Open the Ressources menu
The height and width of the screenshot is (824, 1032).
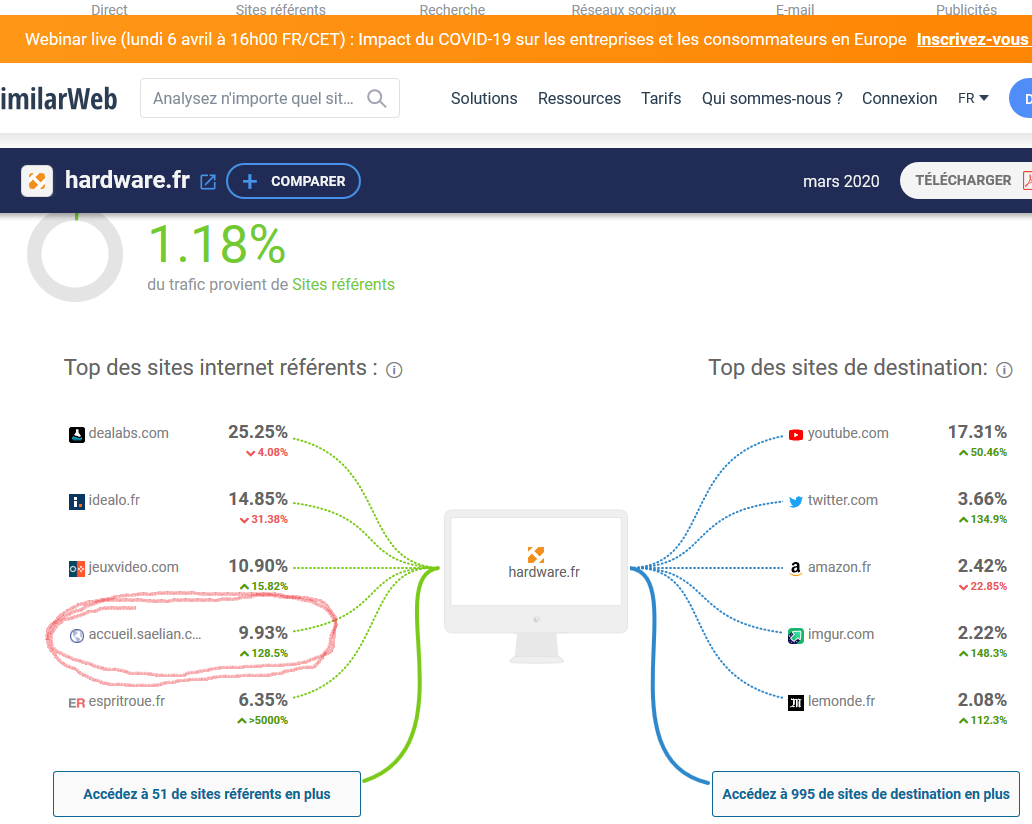579,98
